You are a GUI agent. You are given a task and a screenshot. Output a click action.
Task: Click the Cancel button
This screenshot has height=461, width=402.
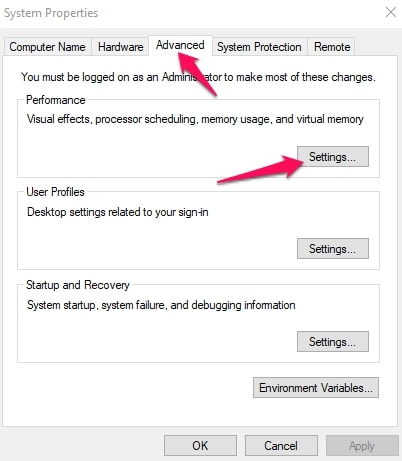tap(281, 445)
